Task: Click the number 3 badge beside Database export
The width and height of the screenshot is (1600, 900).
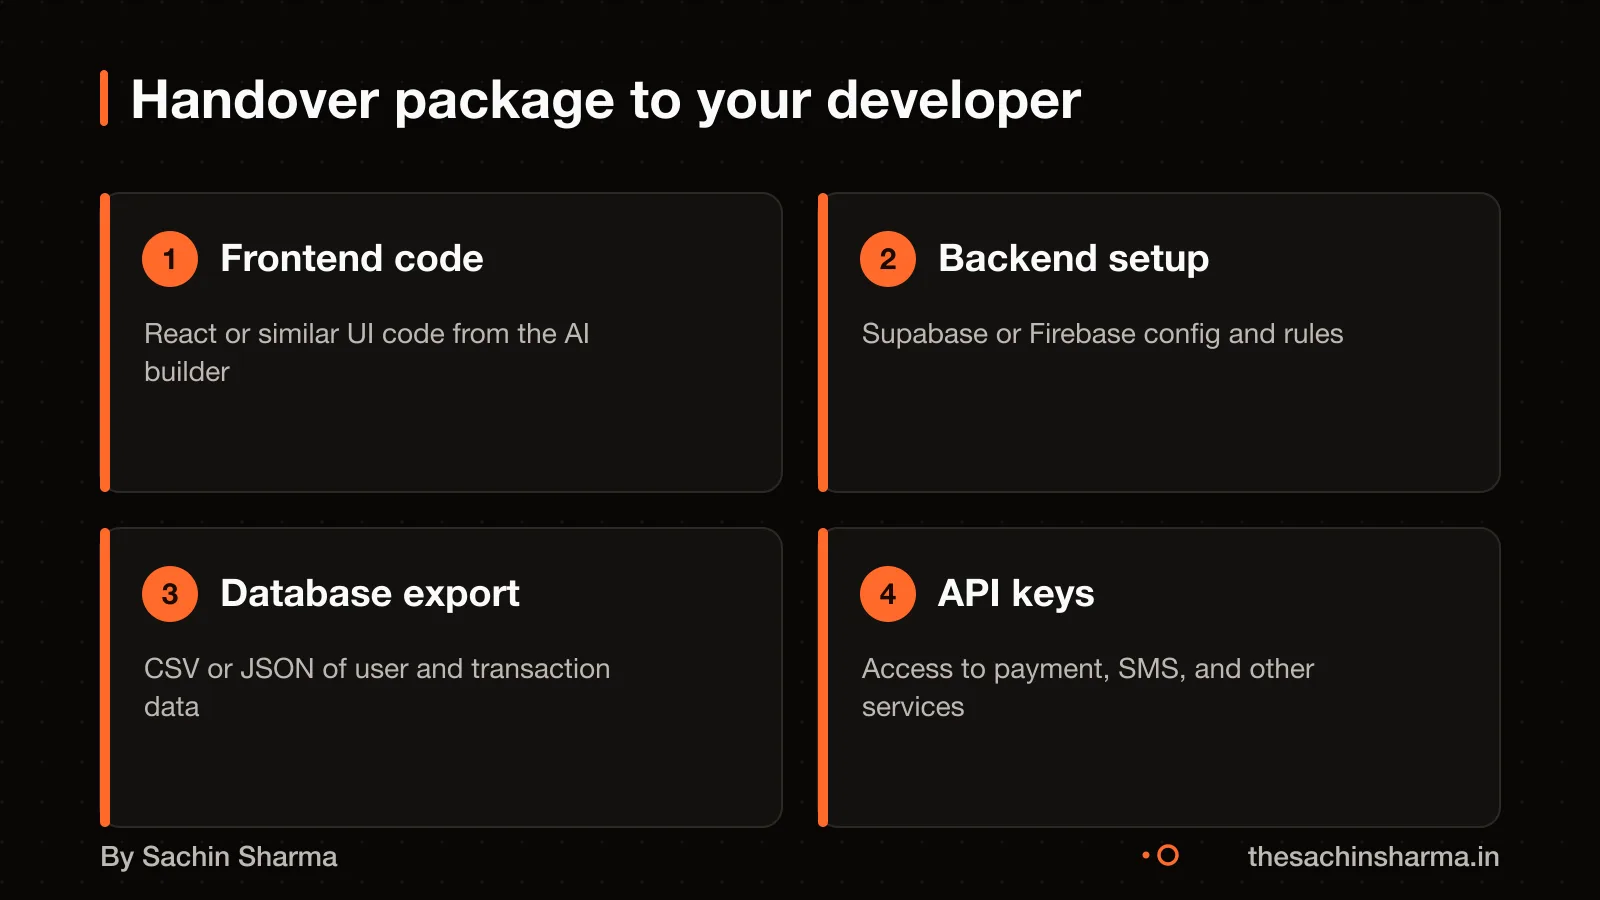Action: click(x=170, y=594)
